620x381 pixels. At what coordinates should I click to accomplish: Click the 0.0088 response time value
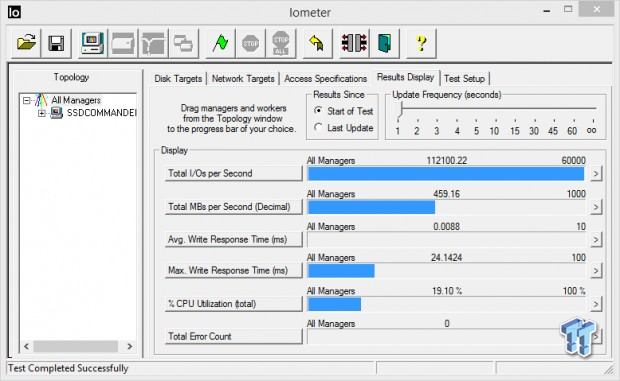coord(446,227)
